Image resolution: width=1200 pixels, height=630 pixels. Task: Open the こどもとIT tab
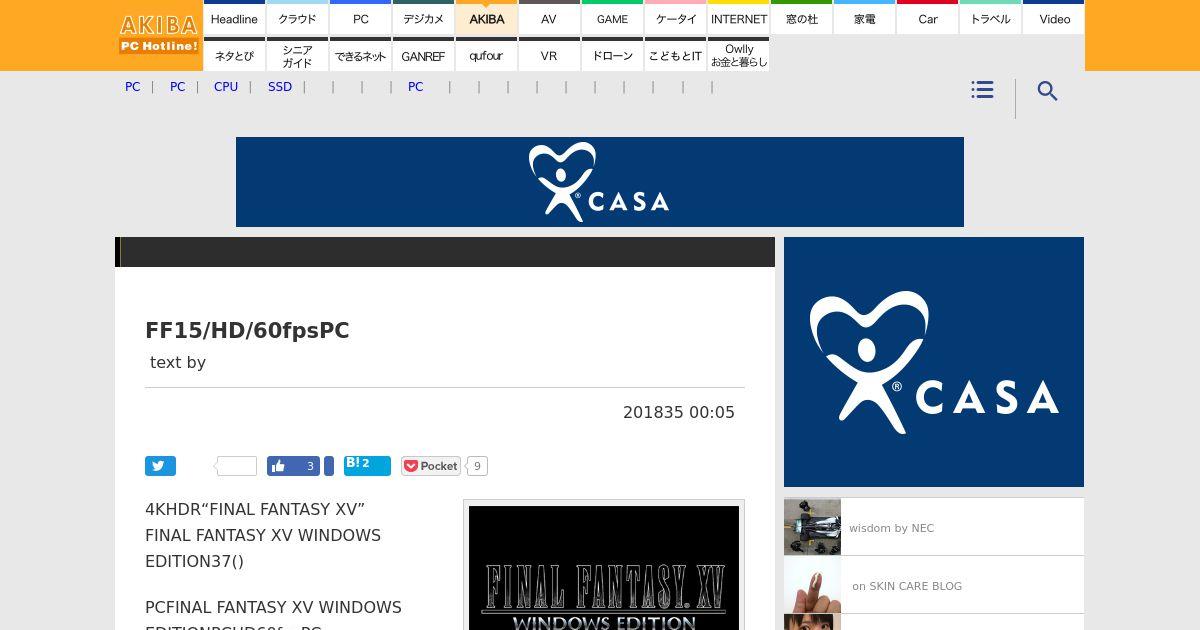675,55
